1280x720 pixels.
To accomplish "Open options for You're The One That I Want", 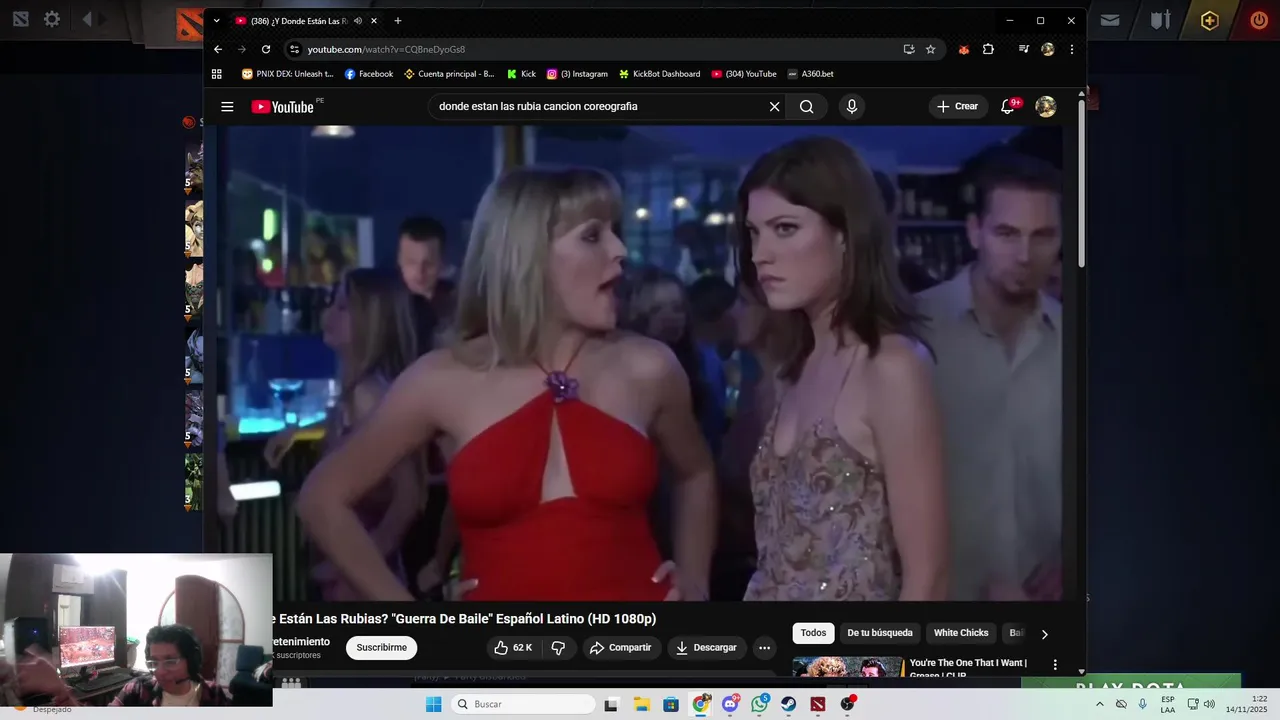I will click(1054, 665).
